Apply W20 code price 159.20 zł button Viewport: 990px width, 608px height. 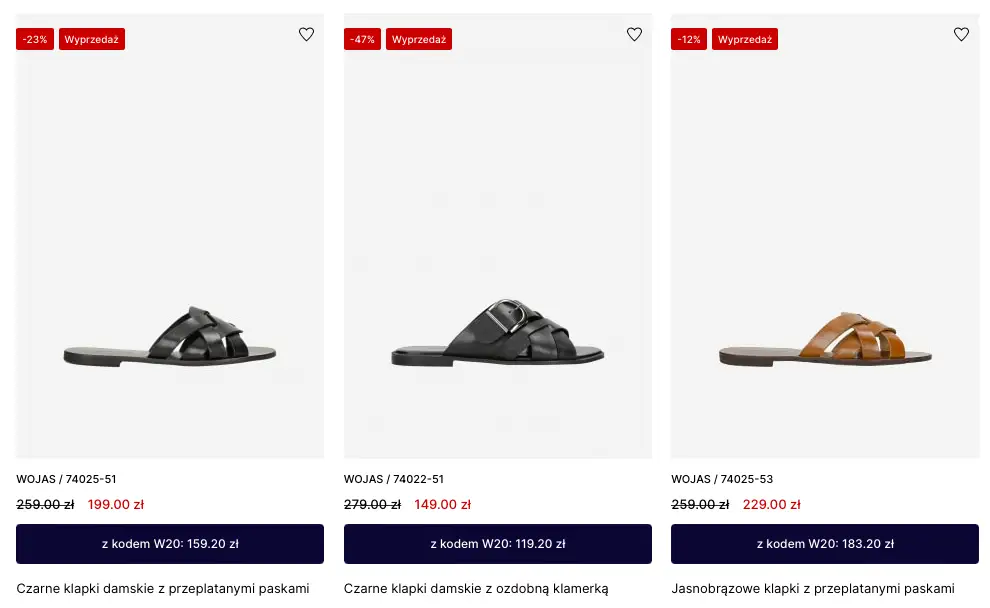[x=170, y=544]
